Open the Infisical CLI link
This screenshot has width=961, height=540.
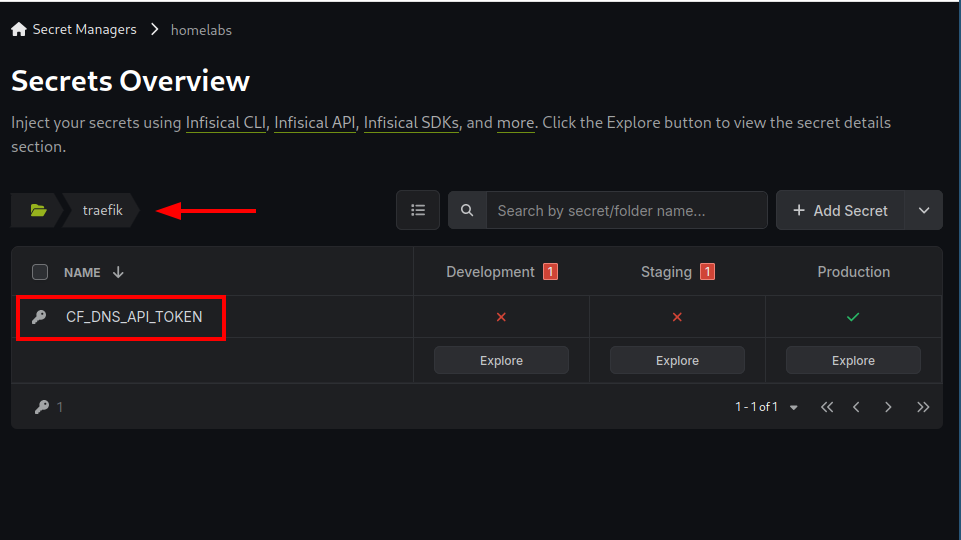point(226,123)
